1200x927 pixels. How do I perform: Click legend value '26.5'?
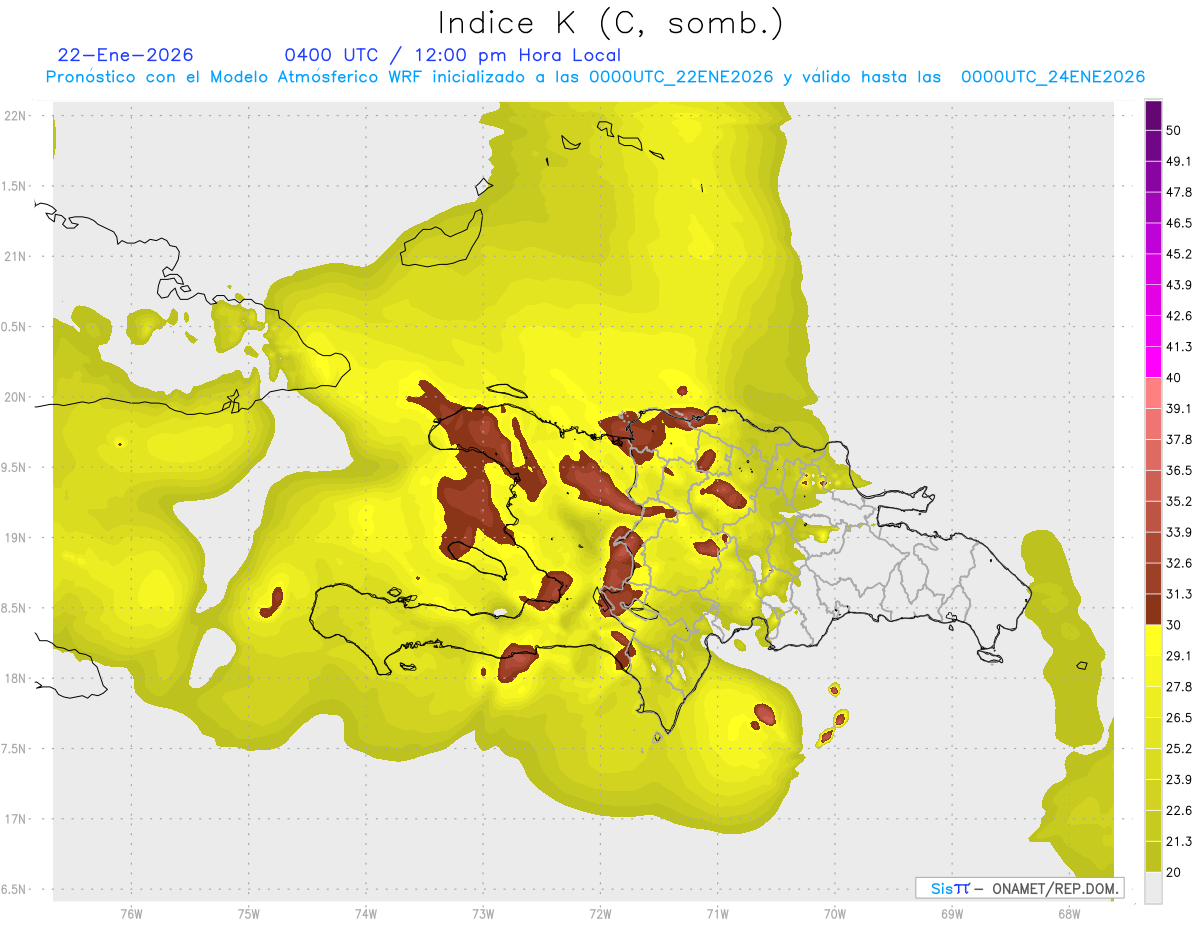[1179, 718]
